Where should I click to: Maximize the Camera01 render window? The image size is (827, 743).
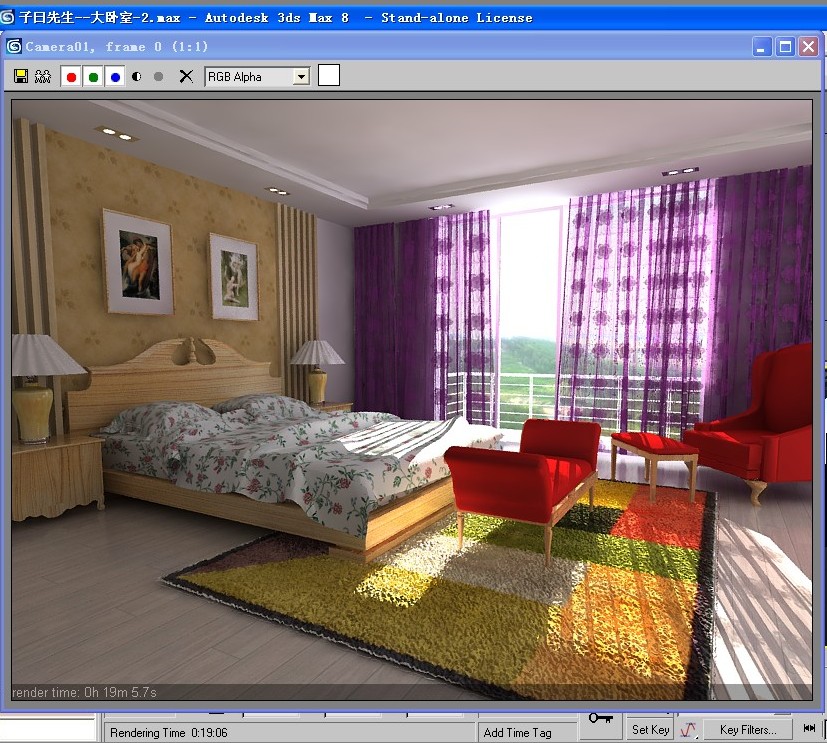(x=786, y=47)
